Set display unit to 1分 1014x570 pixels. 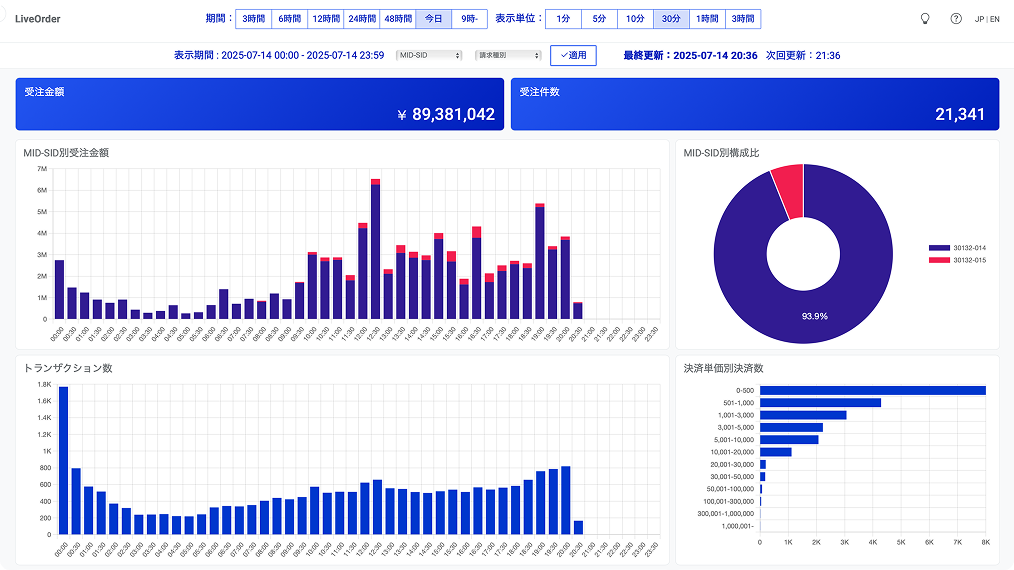[x=563, y=18]
